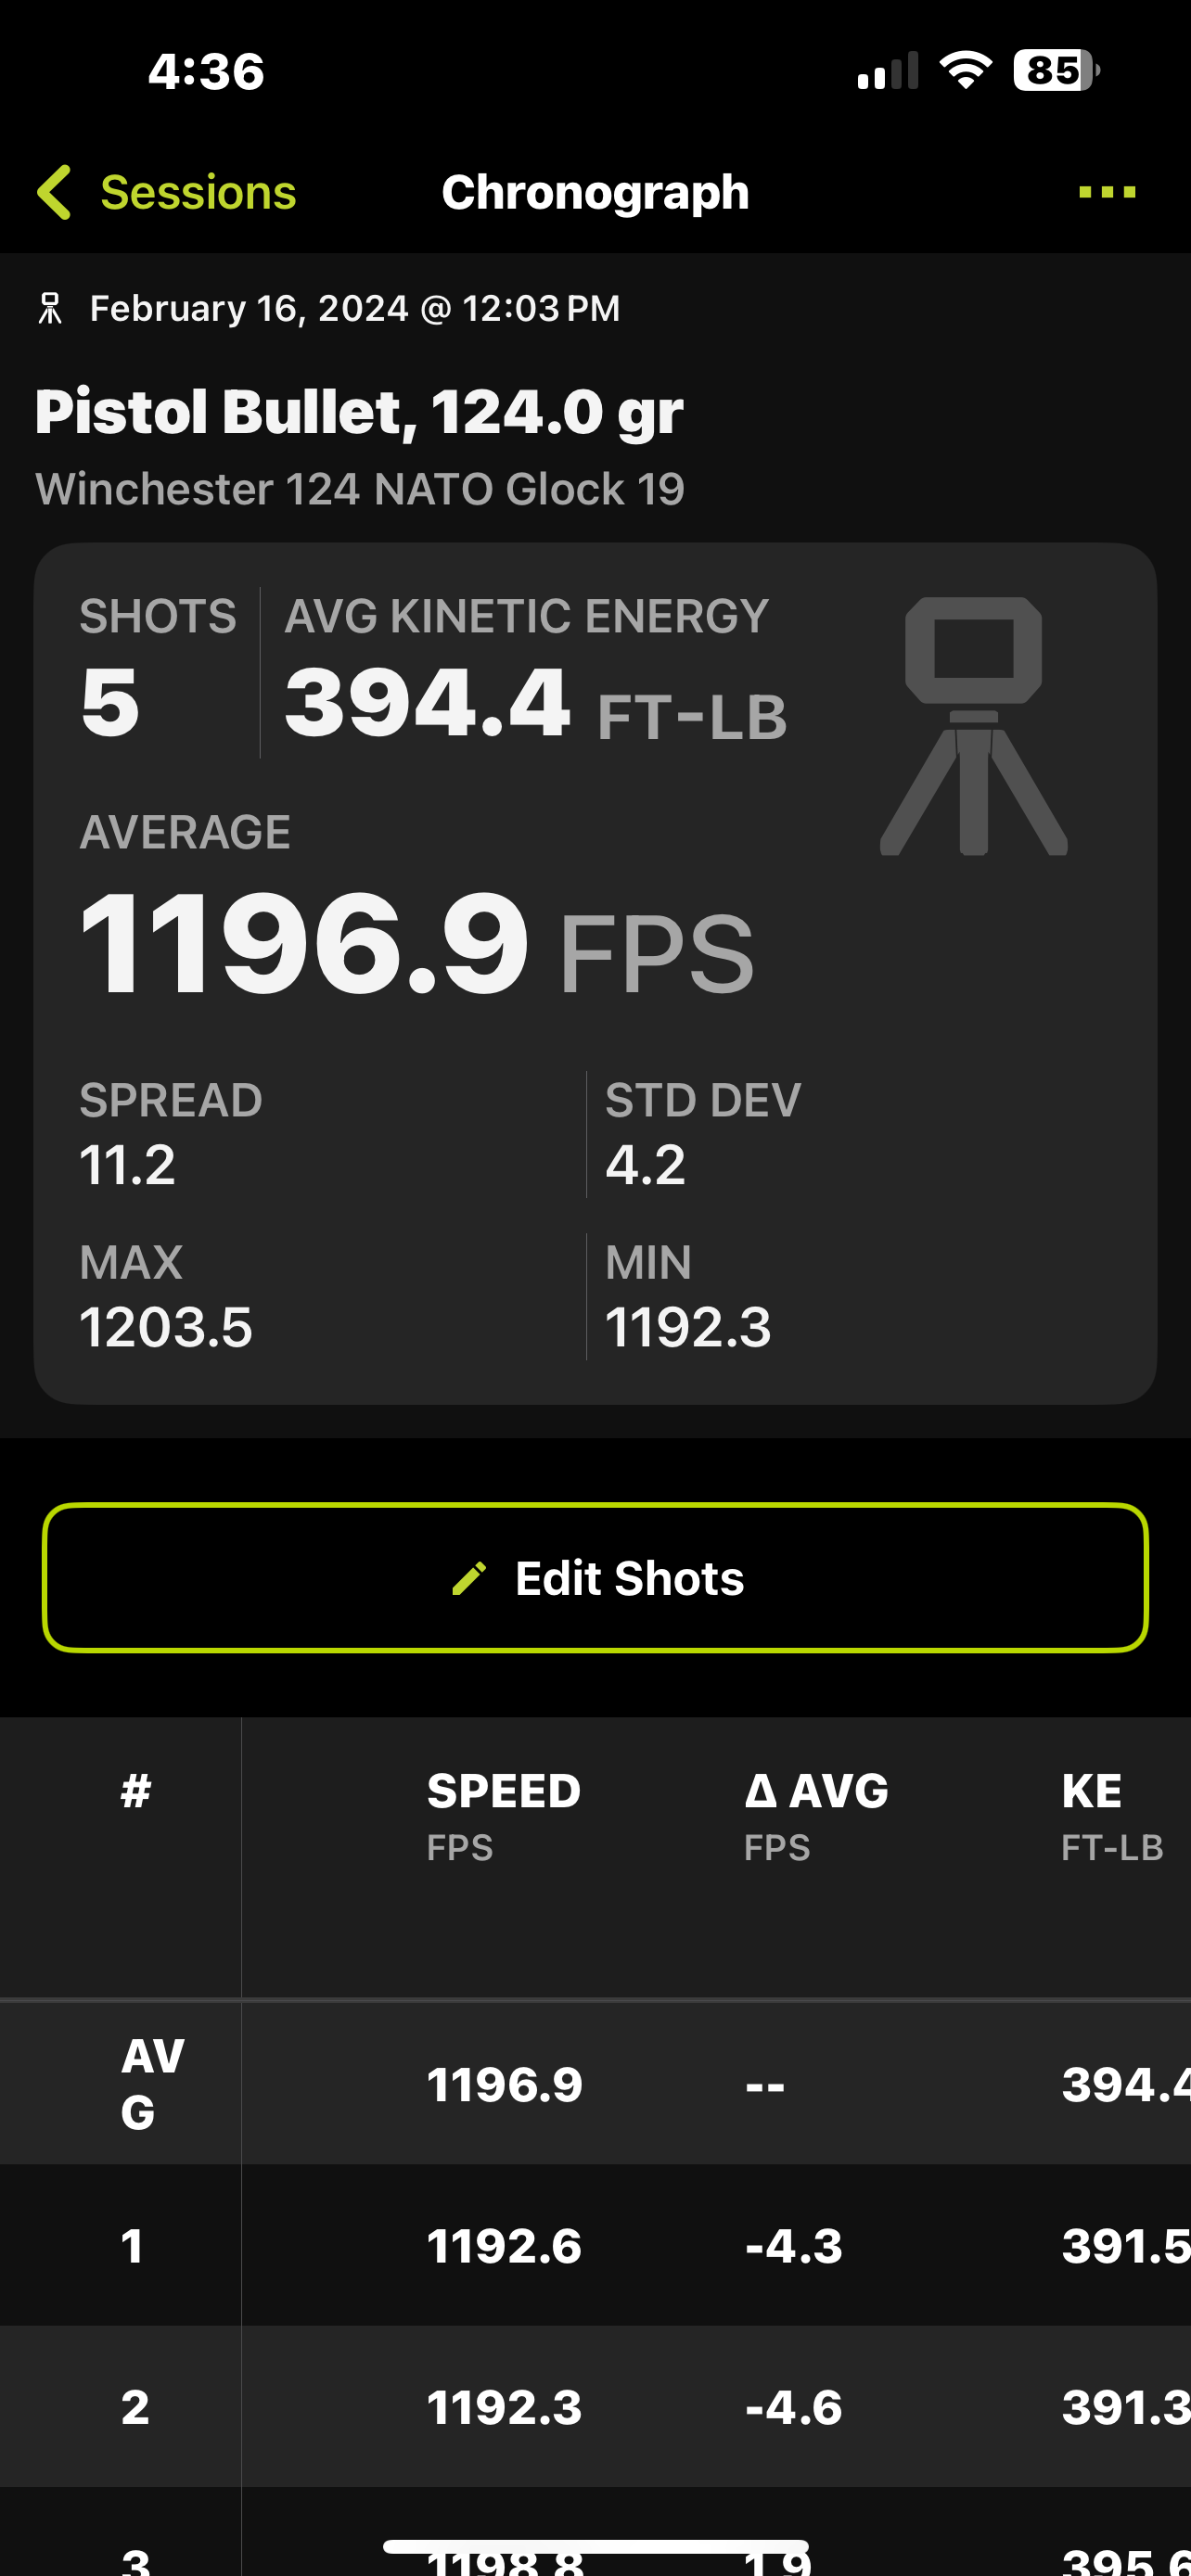Tap the pencil icon in Edit Shots
The image size is (1191, 2576).
tap(469, 1578)
